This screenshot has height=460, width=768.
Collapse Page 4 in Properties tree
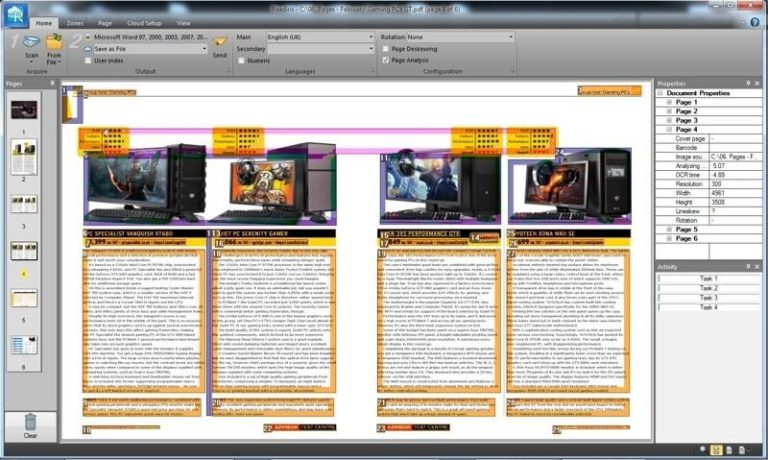(670, 129)
